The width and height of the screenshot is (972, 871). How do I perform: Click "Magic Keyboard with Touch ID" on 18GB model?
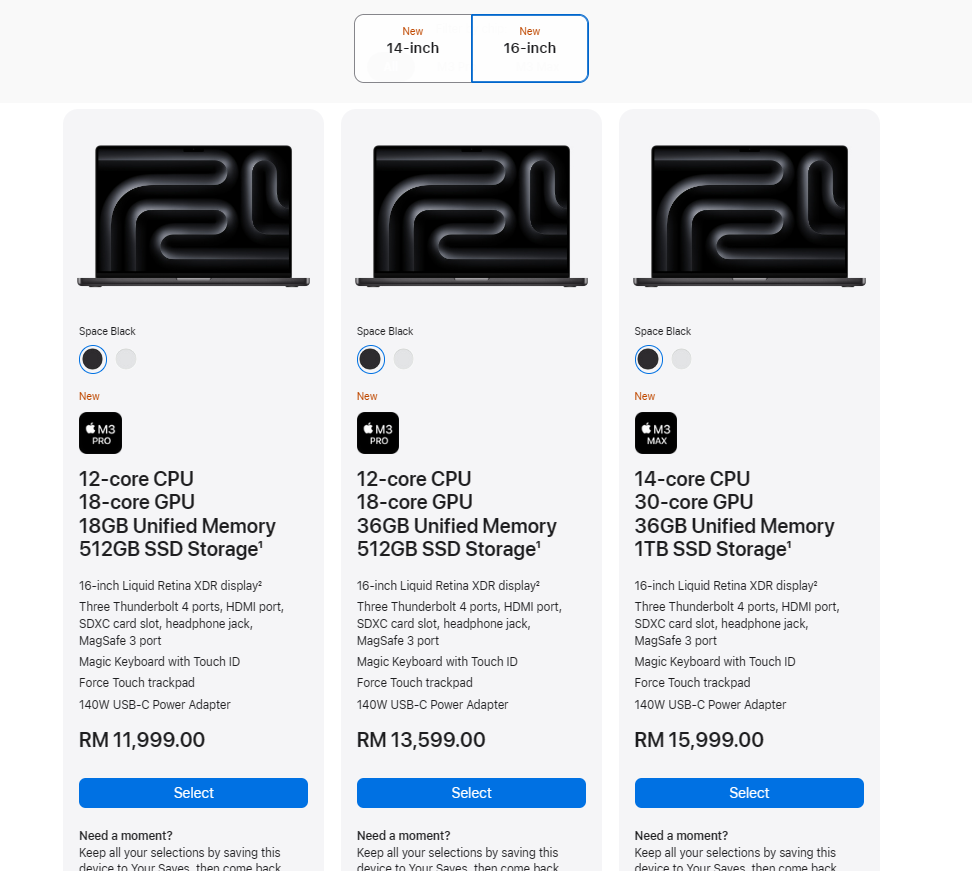tap(159, 662)
